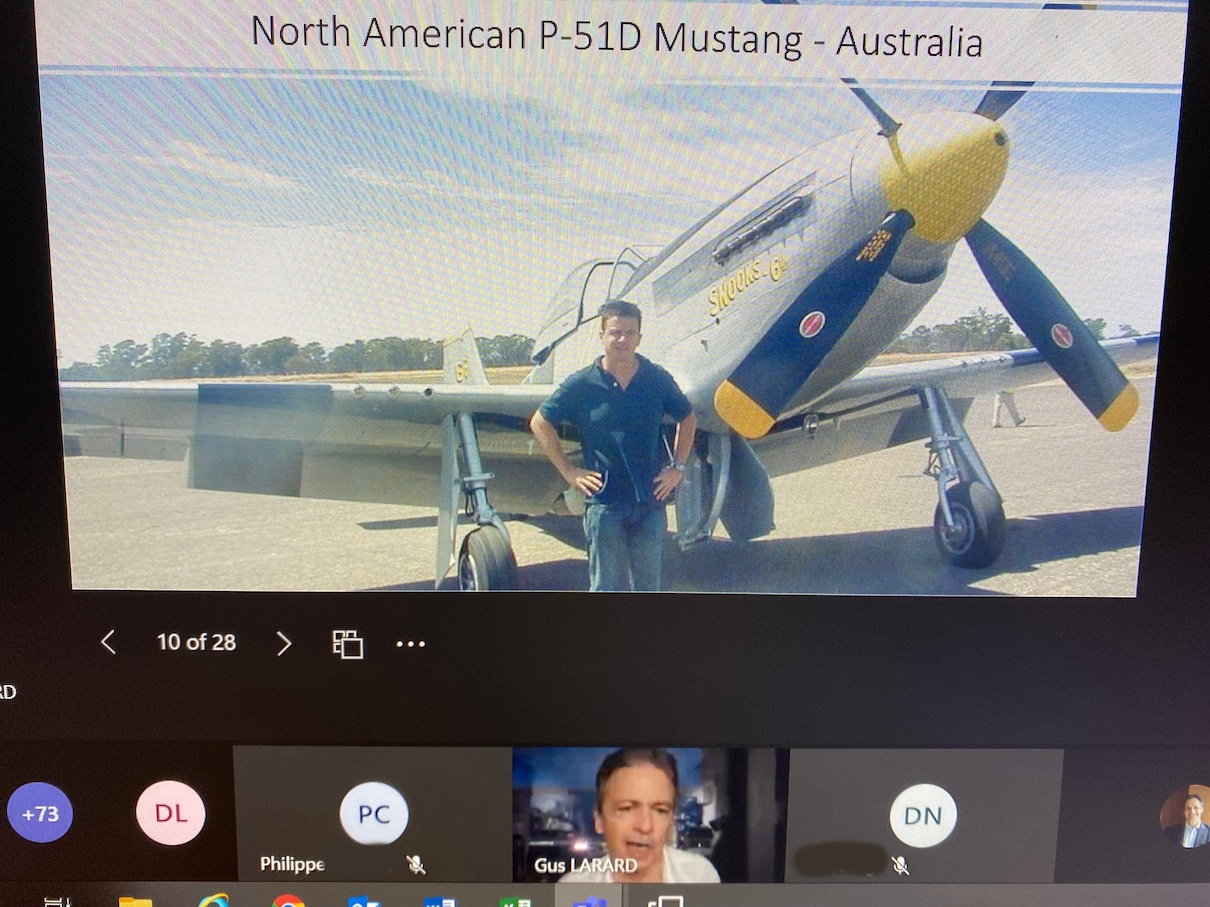Toggle the mic icon on the DN tile
The height and width of the screenshot is (907, 1210).
[900, 865]
